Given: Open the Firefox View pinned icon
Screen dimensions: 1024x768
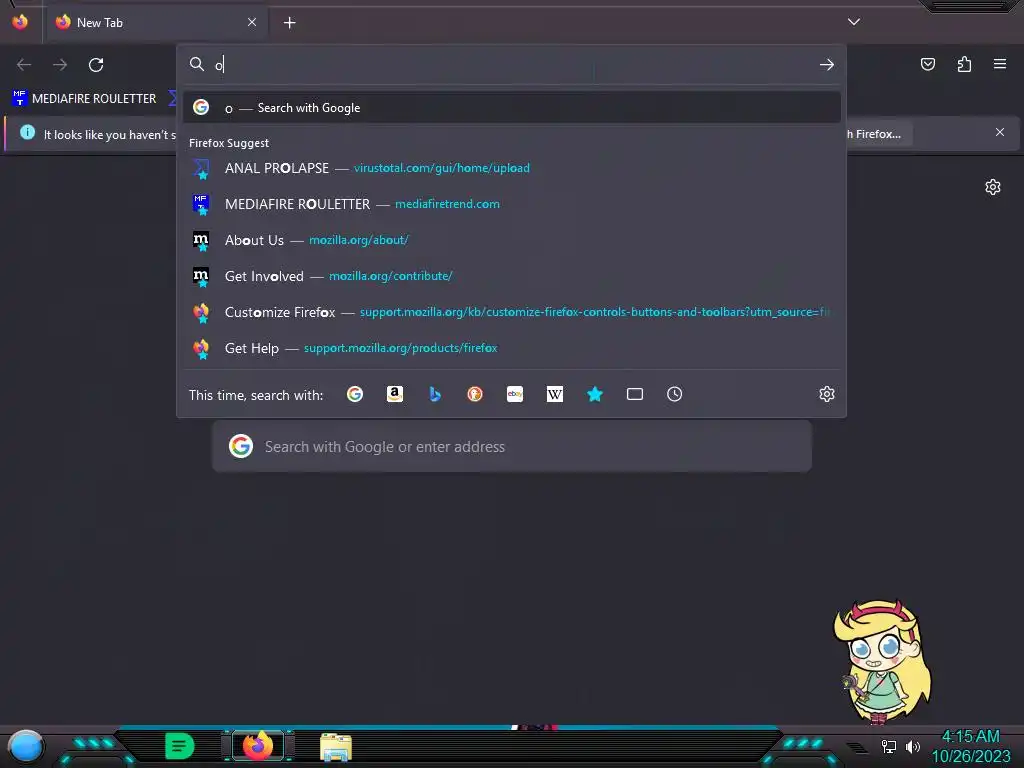Looking at the screenshot, I should pyautogui.click(x=20, y=22).
